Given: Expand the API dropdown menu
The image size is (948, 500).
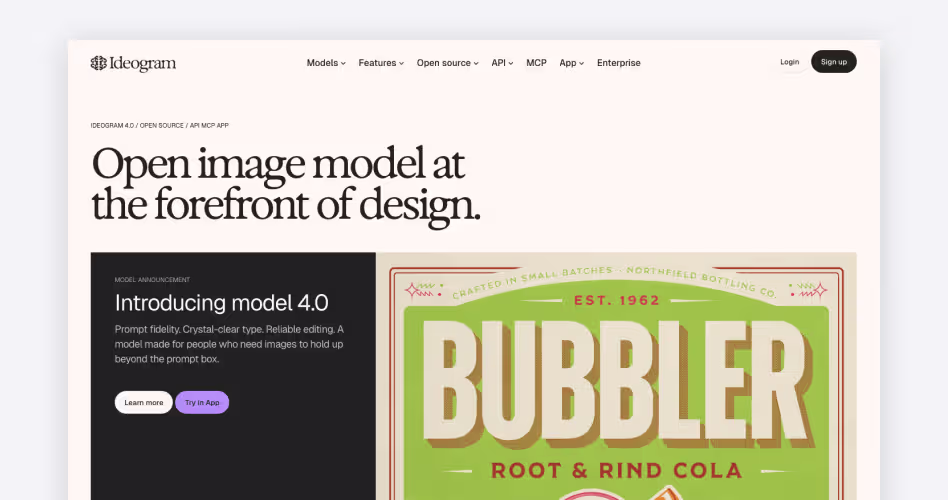Looking at the screenshot, I should coord(502,63).
